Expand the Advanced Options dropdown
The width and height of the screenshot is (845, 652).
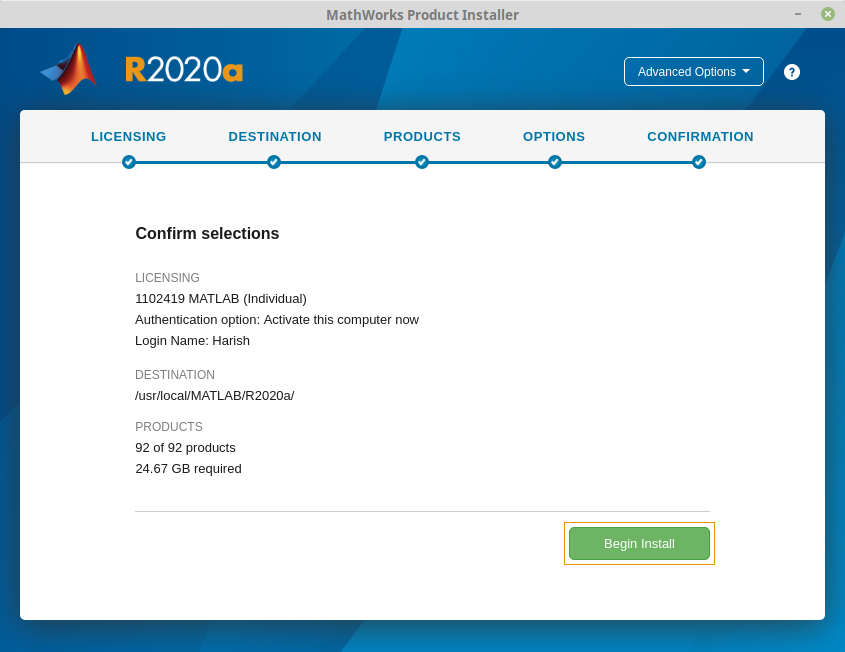click(693, 72)
